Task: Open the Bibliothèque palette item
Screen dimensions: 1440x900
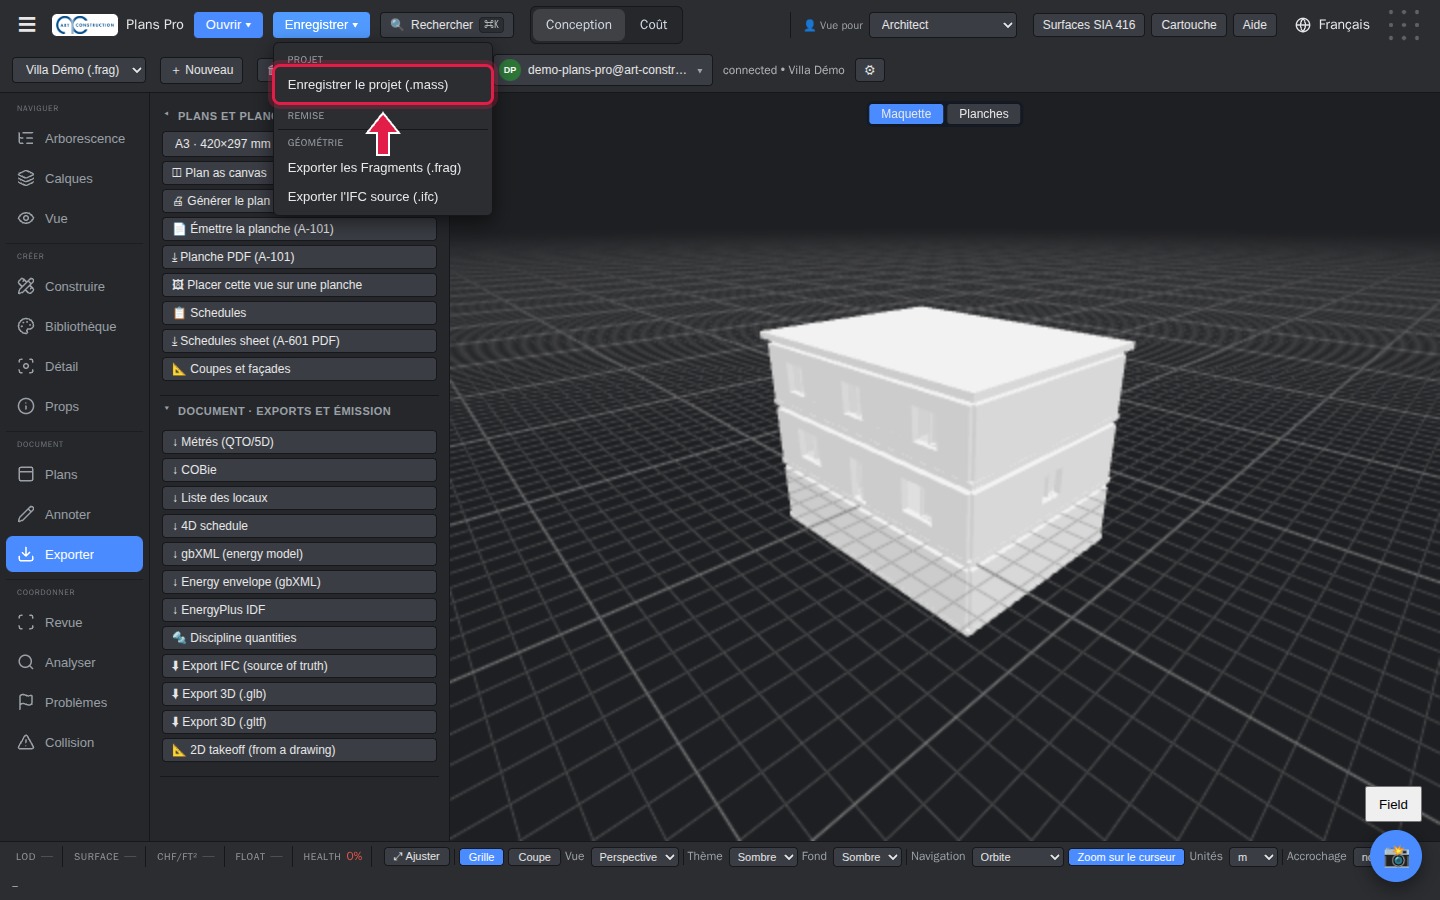Action: pyautogui.click(x=75, y=327)
